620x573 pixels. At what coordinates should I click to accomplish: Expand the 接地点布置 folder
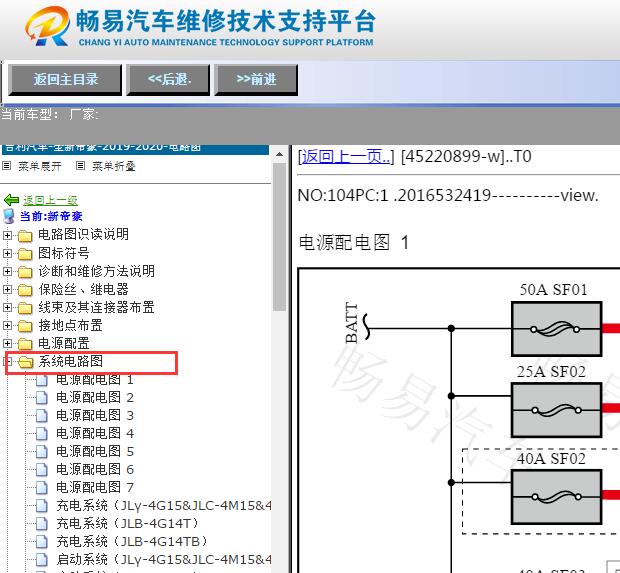(7, 325)
